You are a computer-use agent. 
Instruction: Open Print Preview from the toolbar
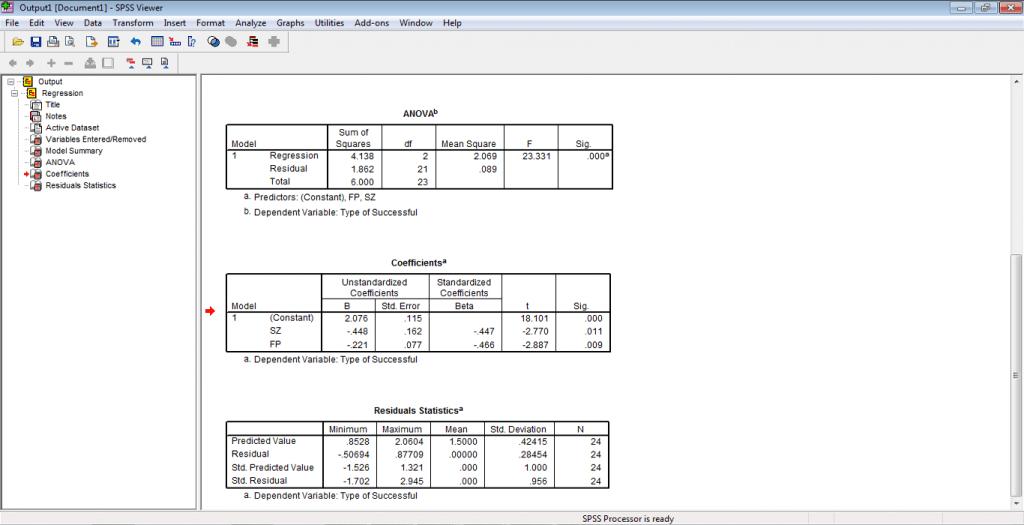(x=70, y=42)
